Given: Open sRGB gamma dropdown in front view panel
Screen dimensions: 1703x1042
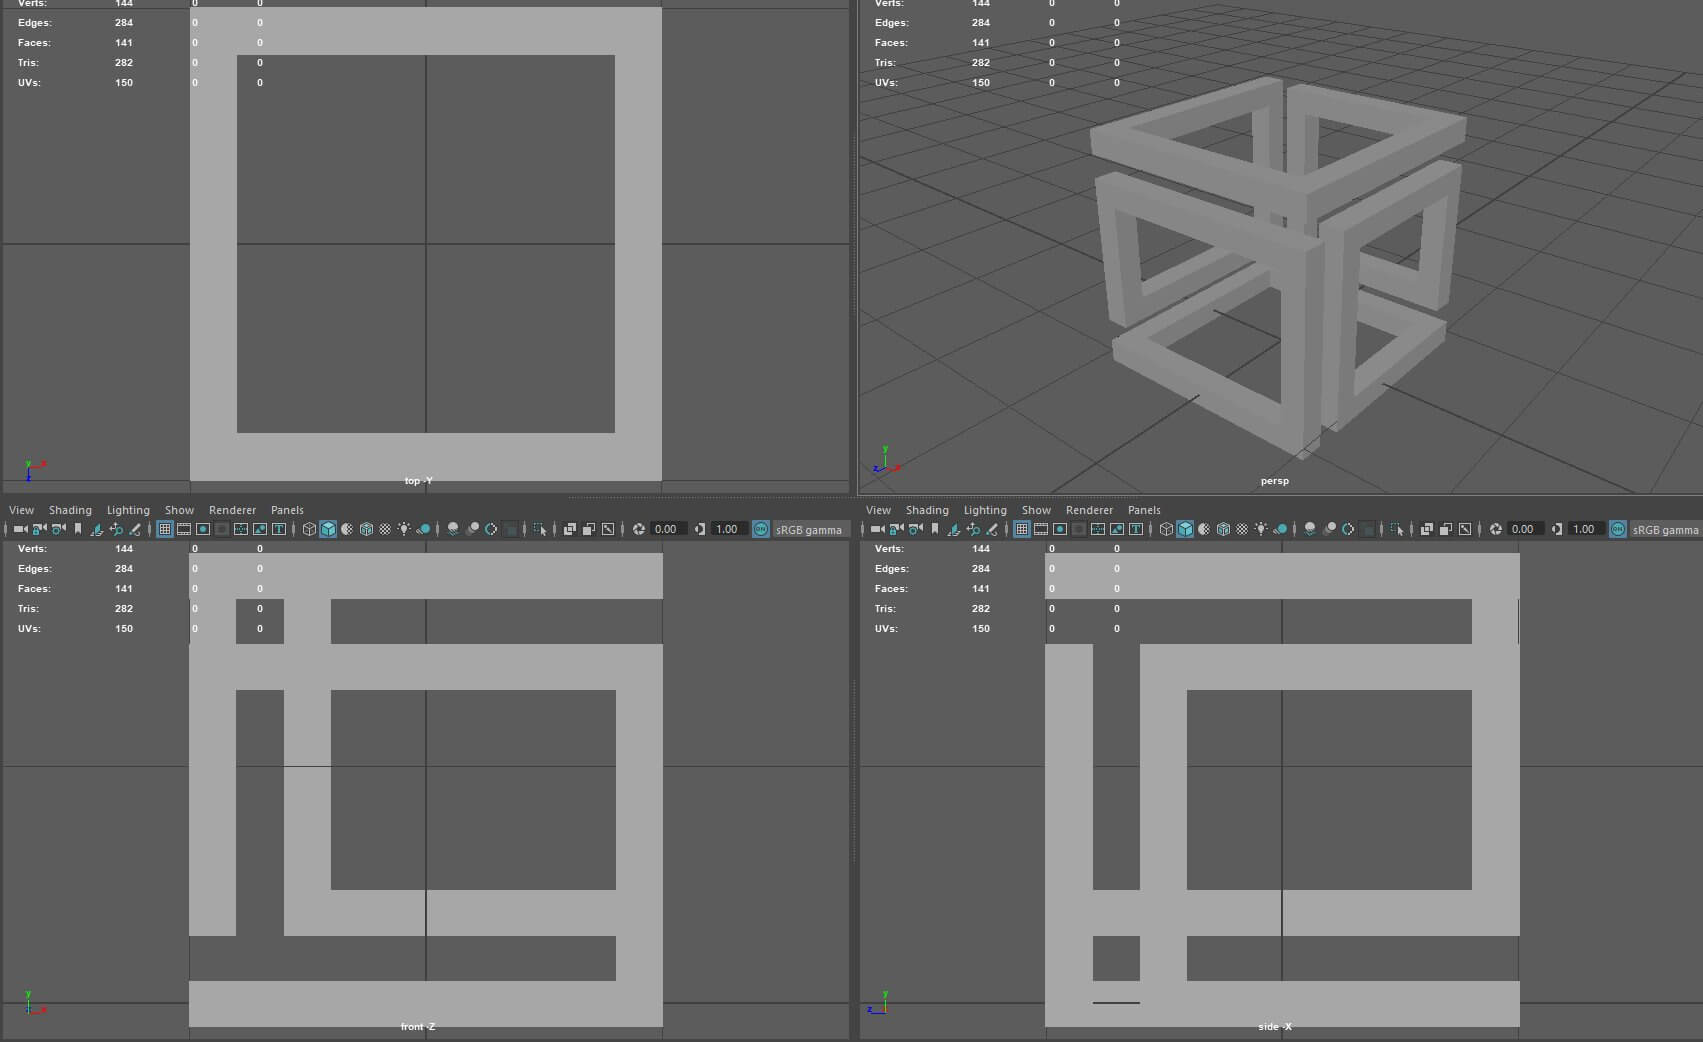Looking at the screenshot, I should pos(809,530).
